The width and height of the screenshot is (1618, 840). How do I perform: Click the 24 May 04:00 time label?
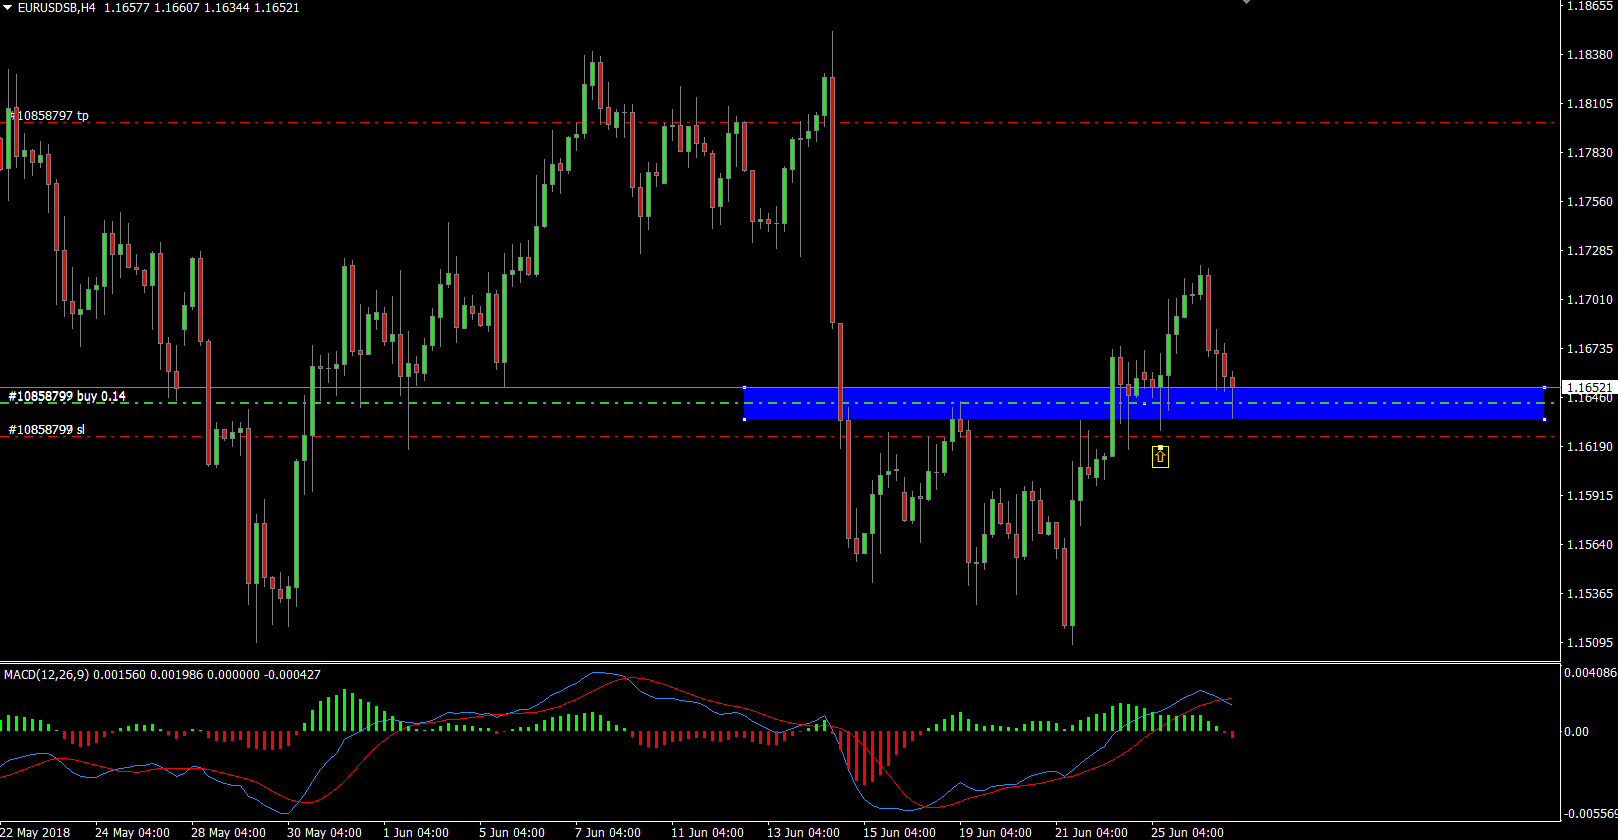click(132, 833)
